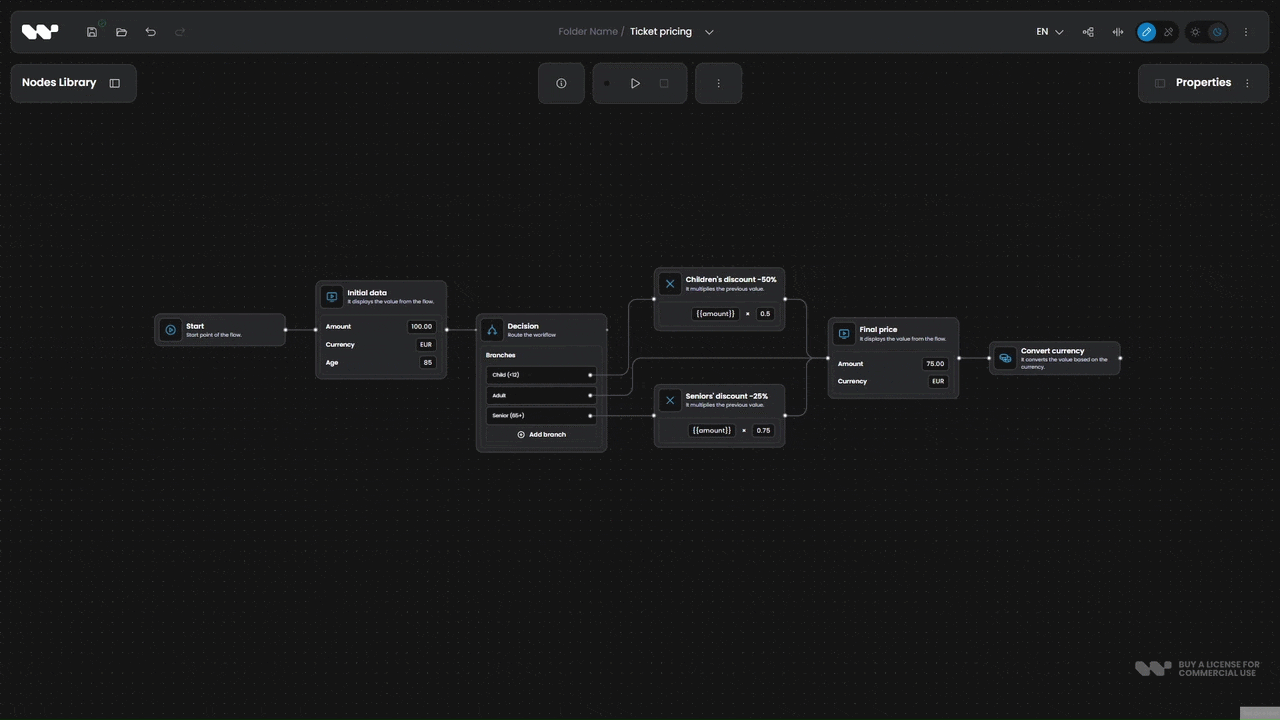Image resolution: width=1280 pixels, height=720 pixels.
Task: Redo the last undone action
Action: pyautogui.click(x=180, y=32)
